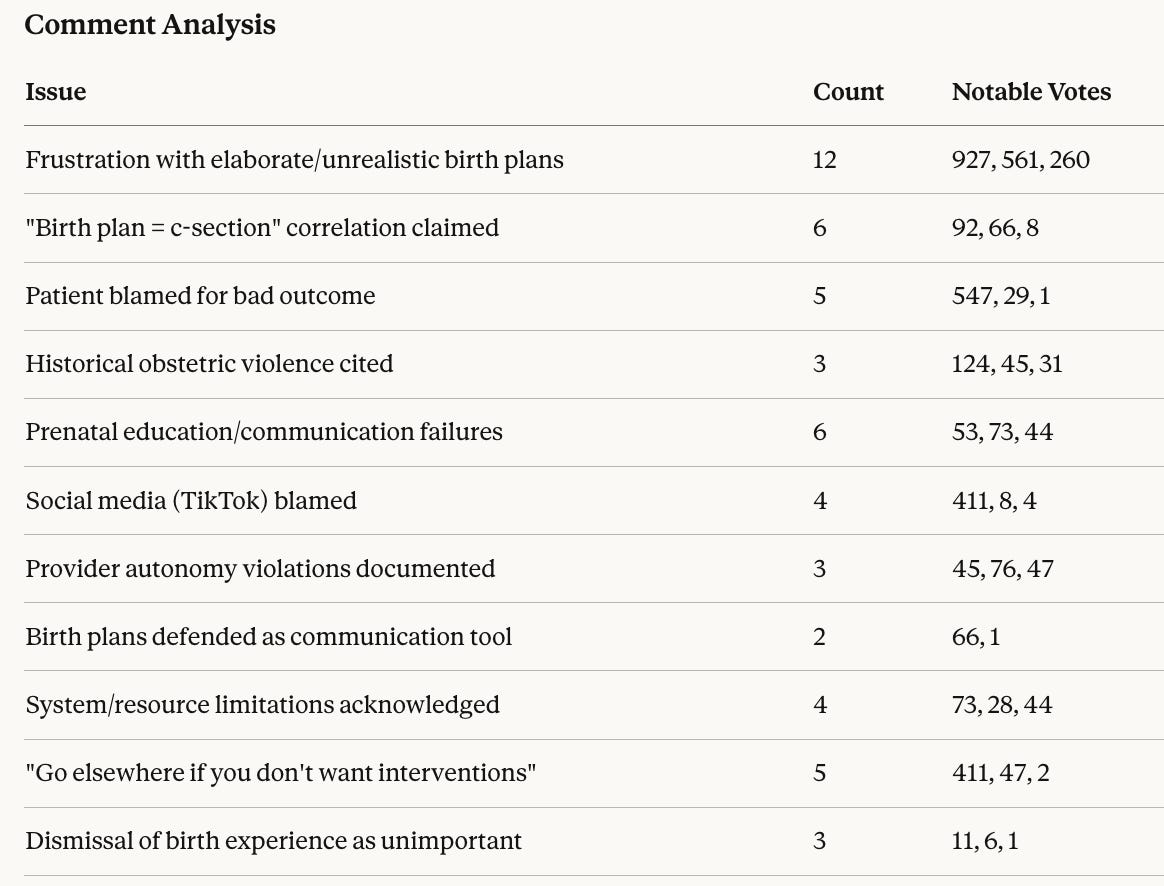
Task: Click the "124, 45, 31" votes cell
Action: [1006, 364]
